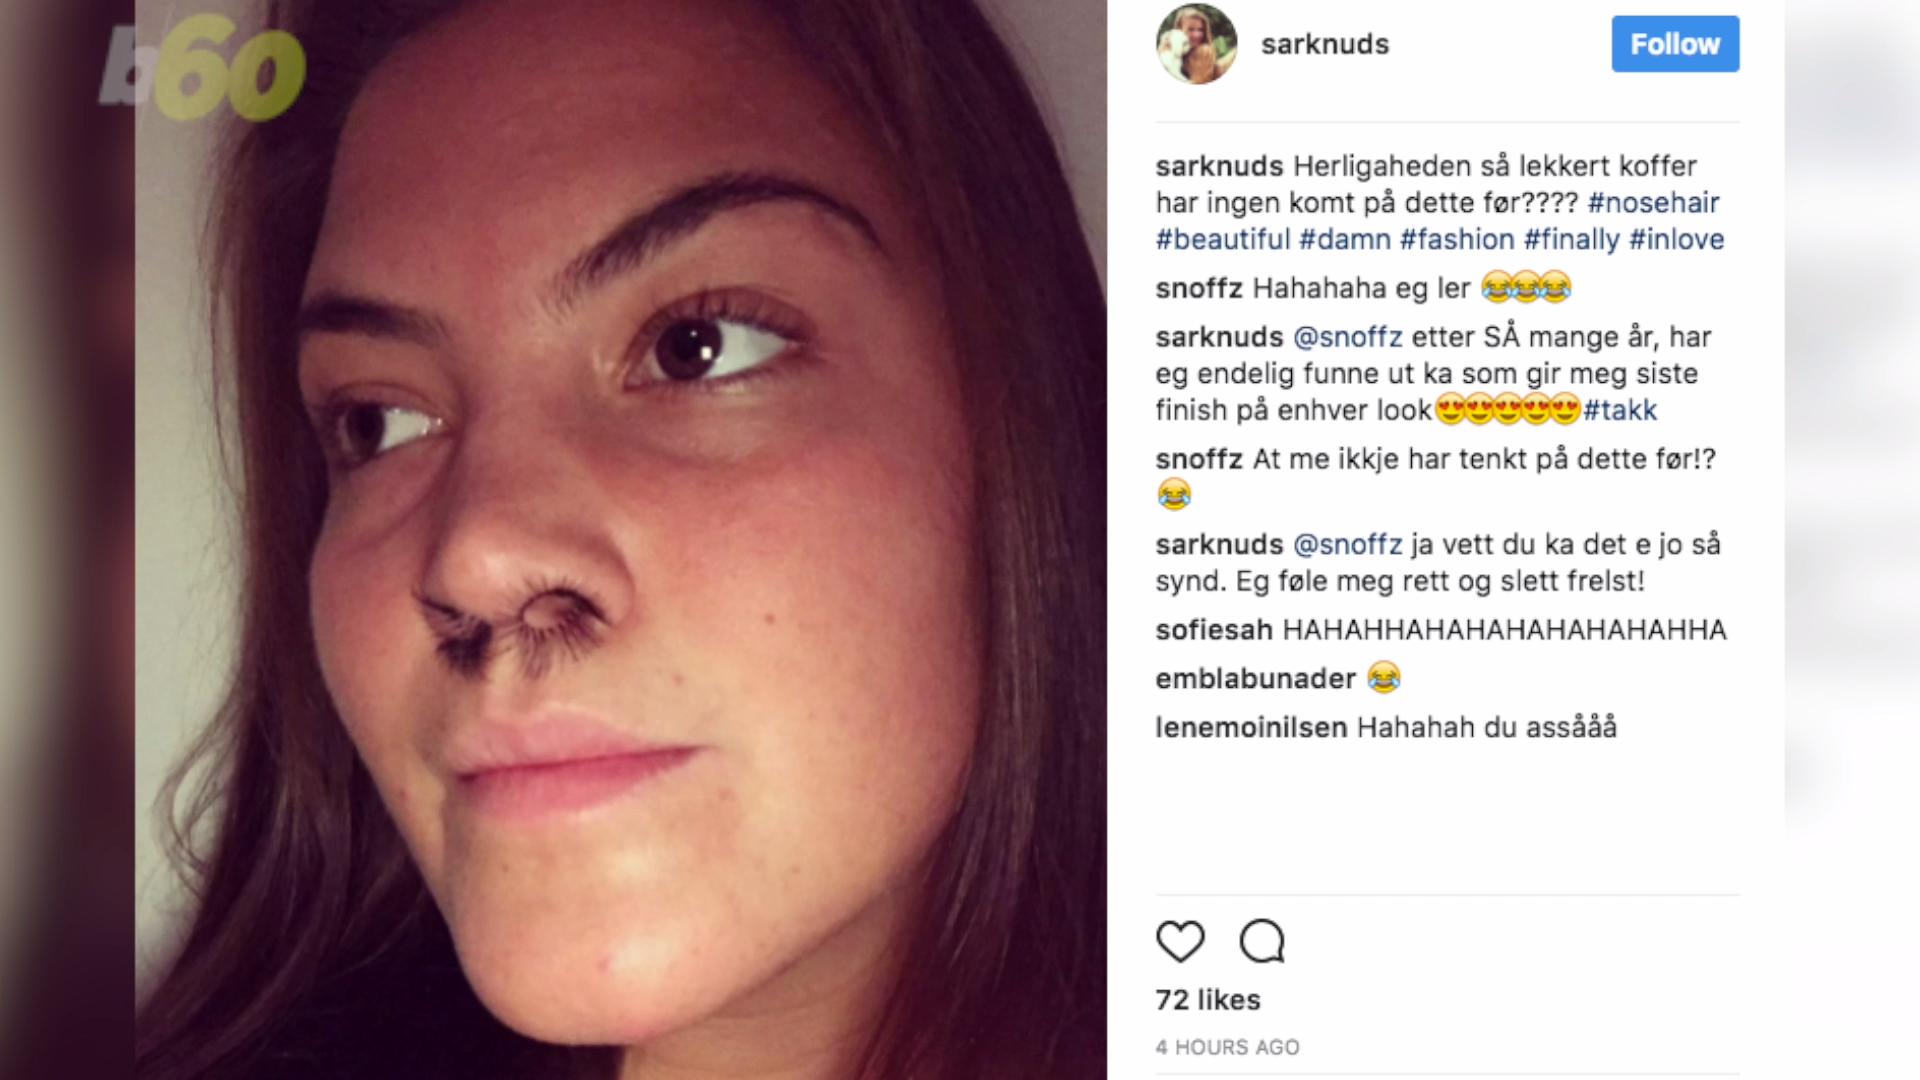Click the comment speech bubble icon
1920x1080 pixels.
1262,941
